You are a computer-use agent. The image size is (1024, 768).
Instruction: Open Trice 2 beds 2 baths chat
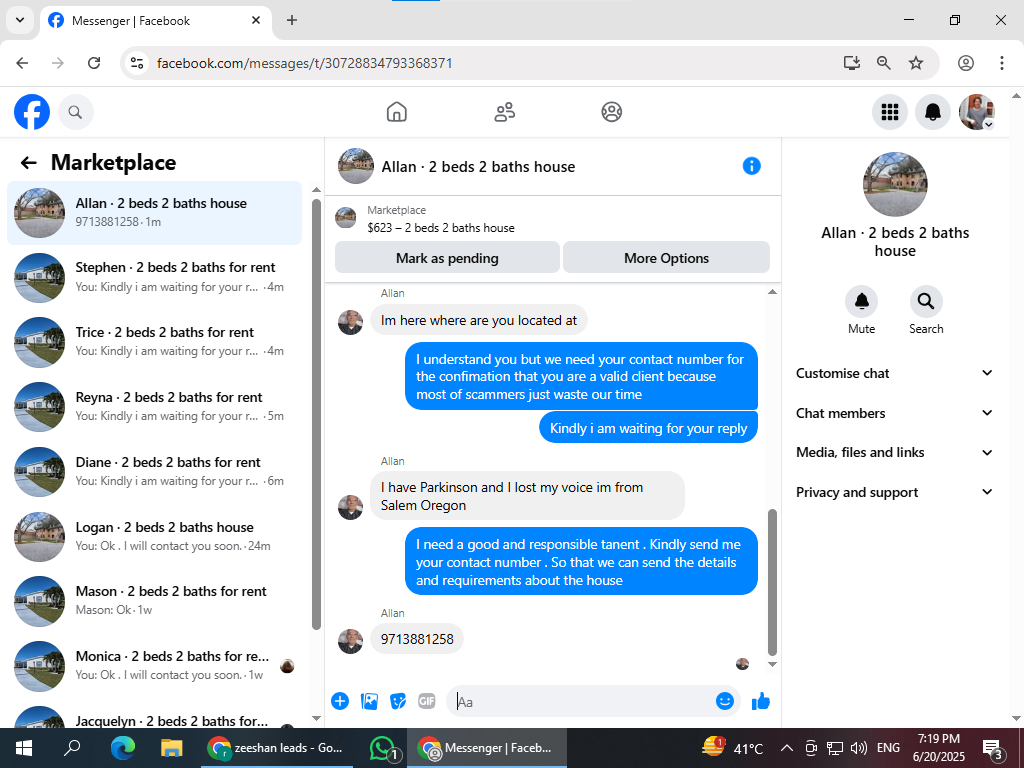tap(155, 342)
